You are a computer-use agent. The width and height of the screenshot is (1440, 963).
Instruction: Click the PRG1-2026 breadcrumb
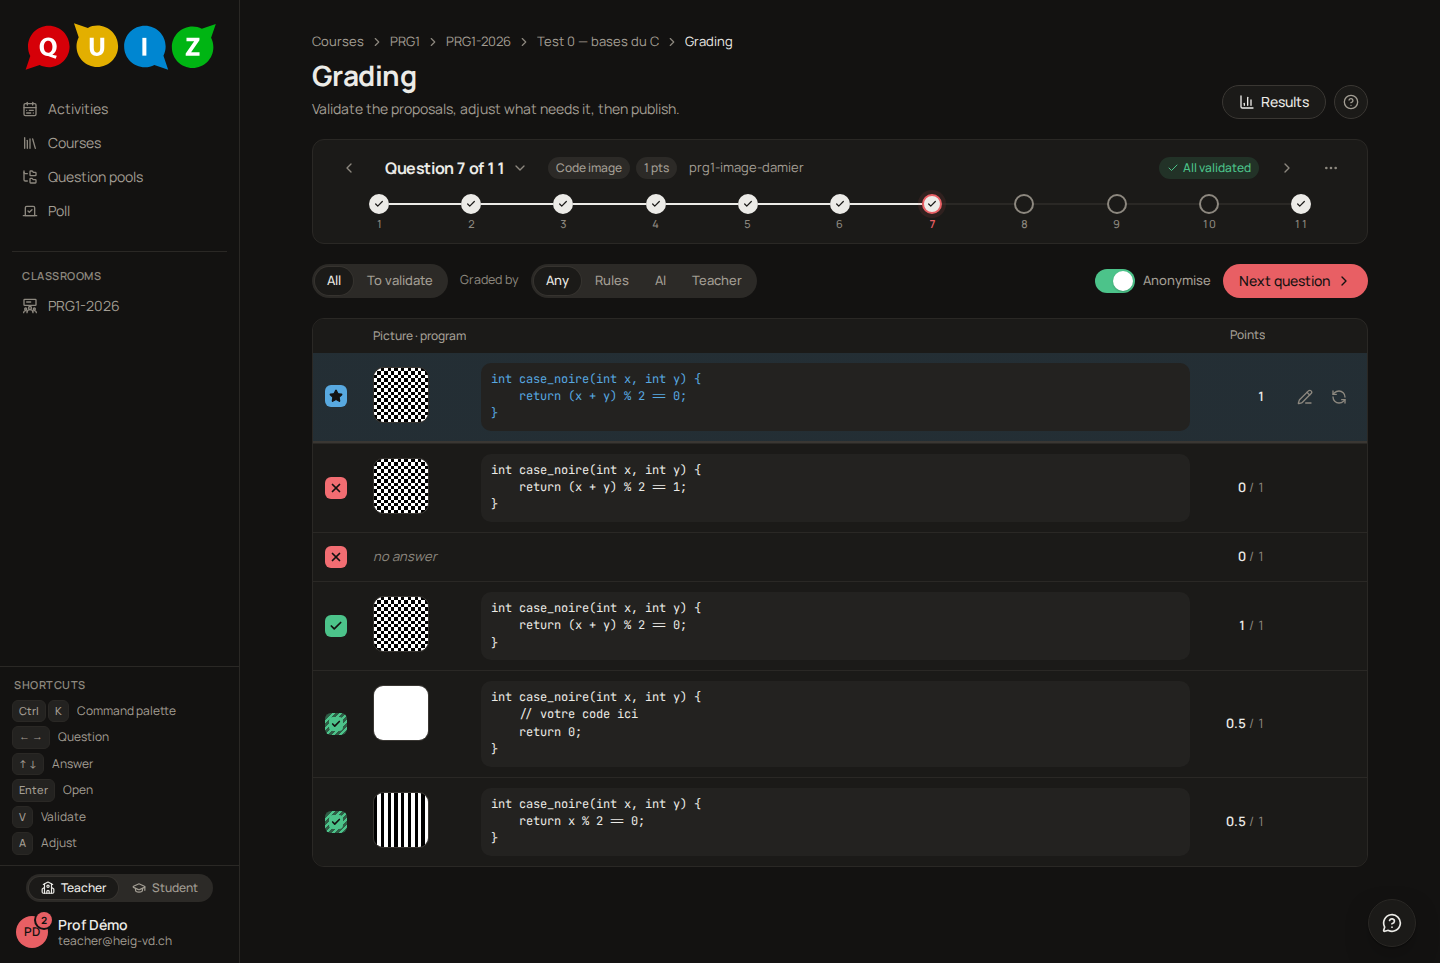pos(478,42)
